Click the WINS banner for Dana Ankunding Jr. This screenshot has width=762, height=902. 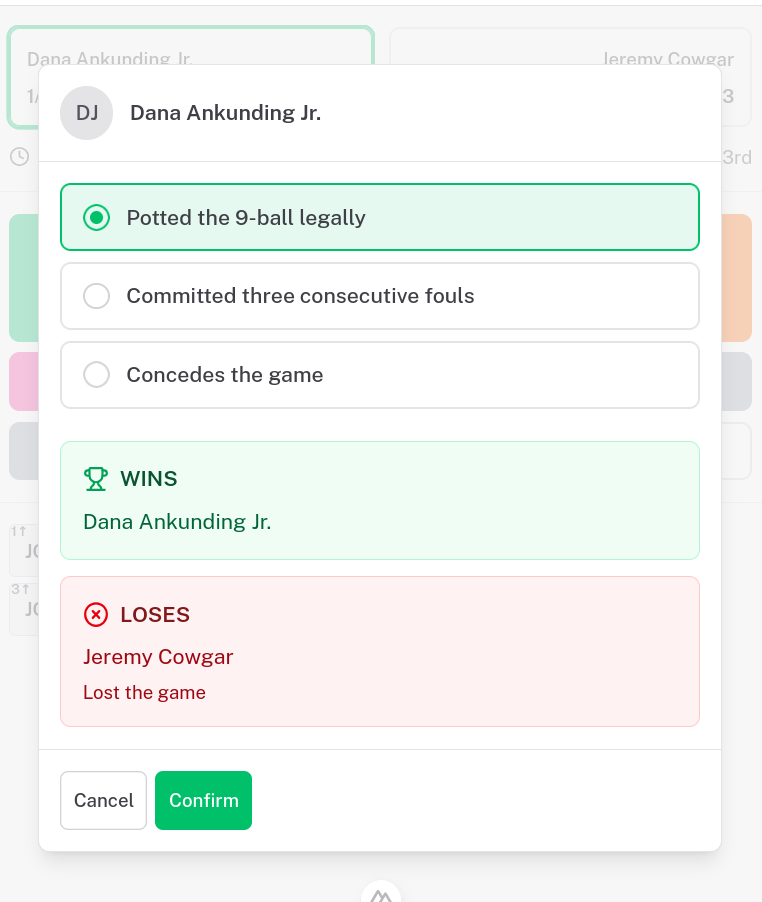(379, 500)
